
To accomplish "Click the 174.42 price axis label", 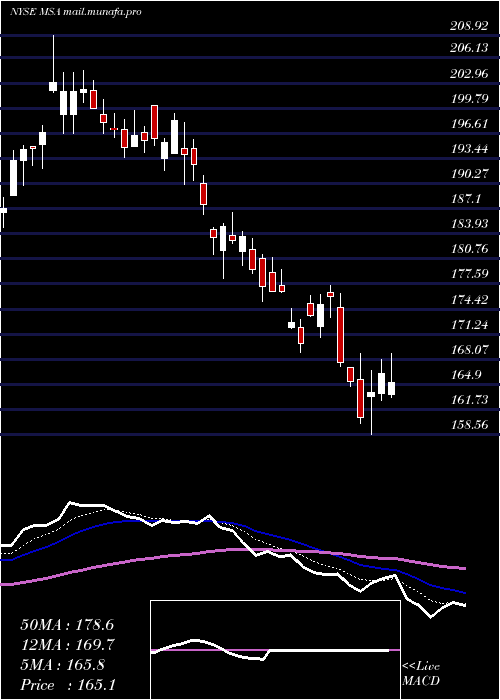I will [x=469, y=300].
